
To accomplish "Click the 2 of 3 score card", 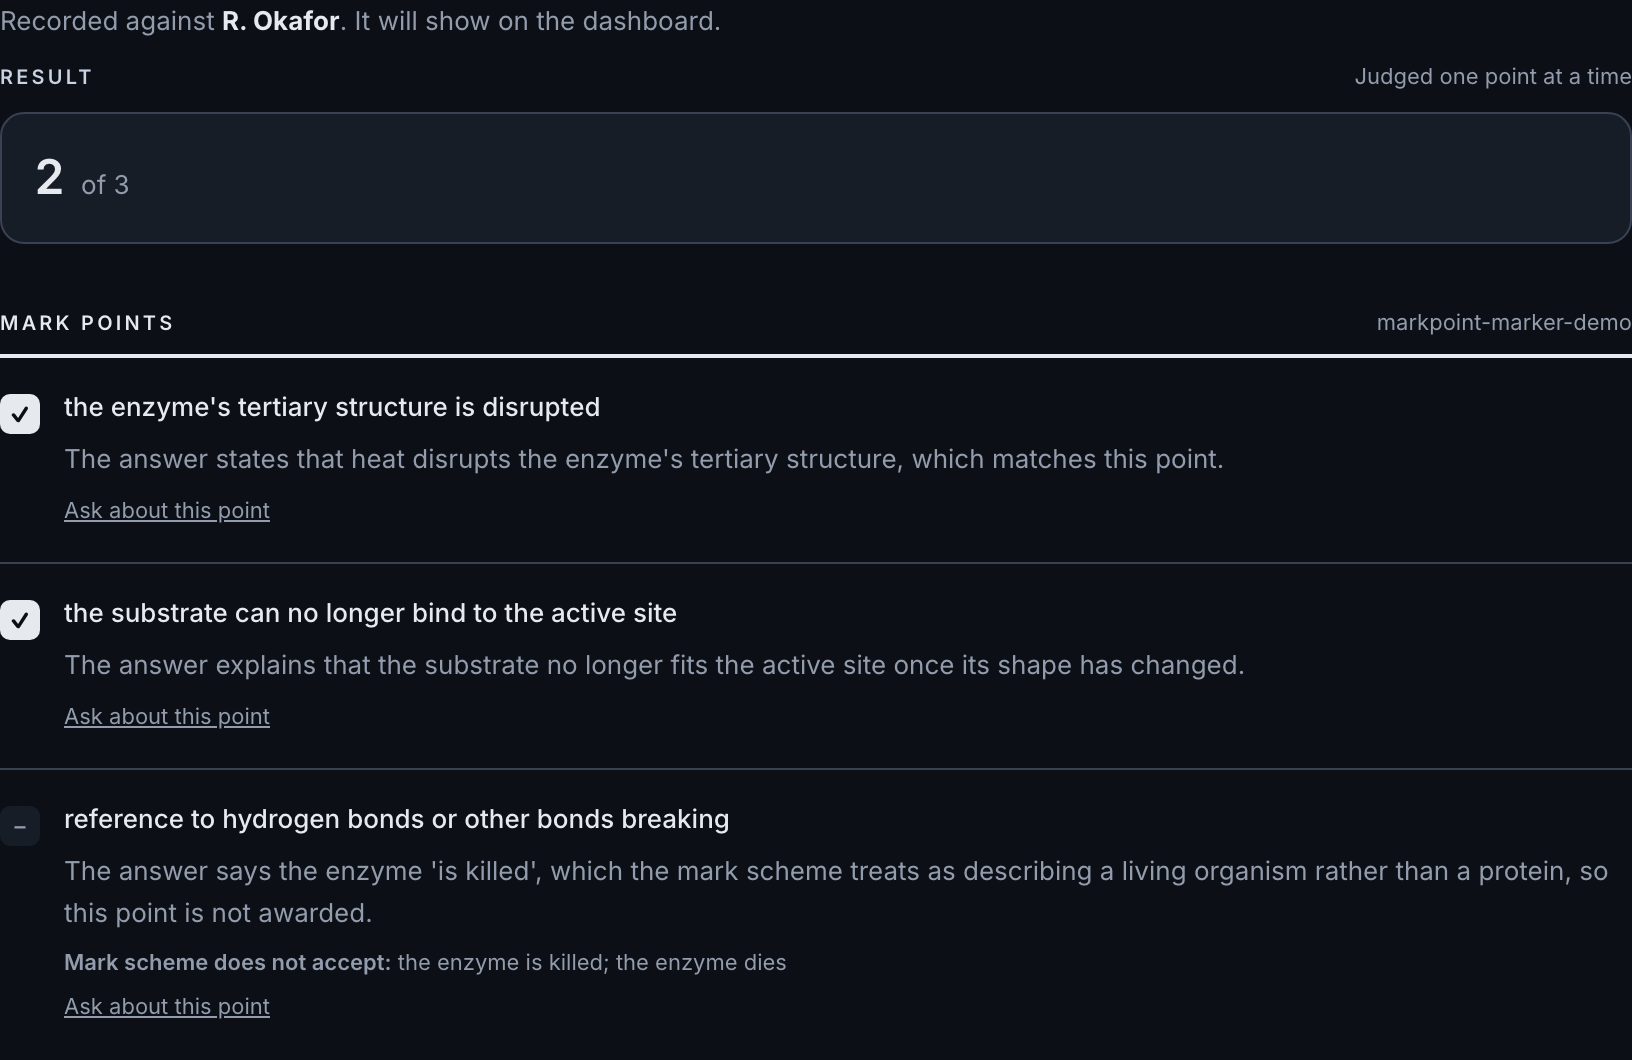I will (816, 178).
